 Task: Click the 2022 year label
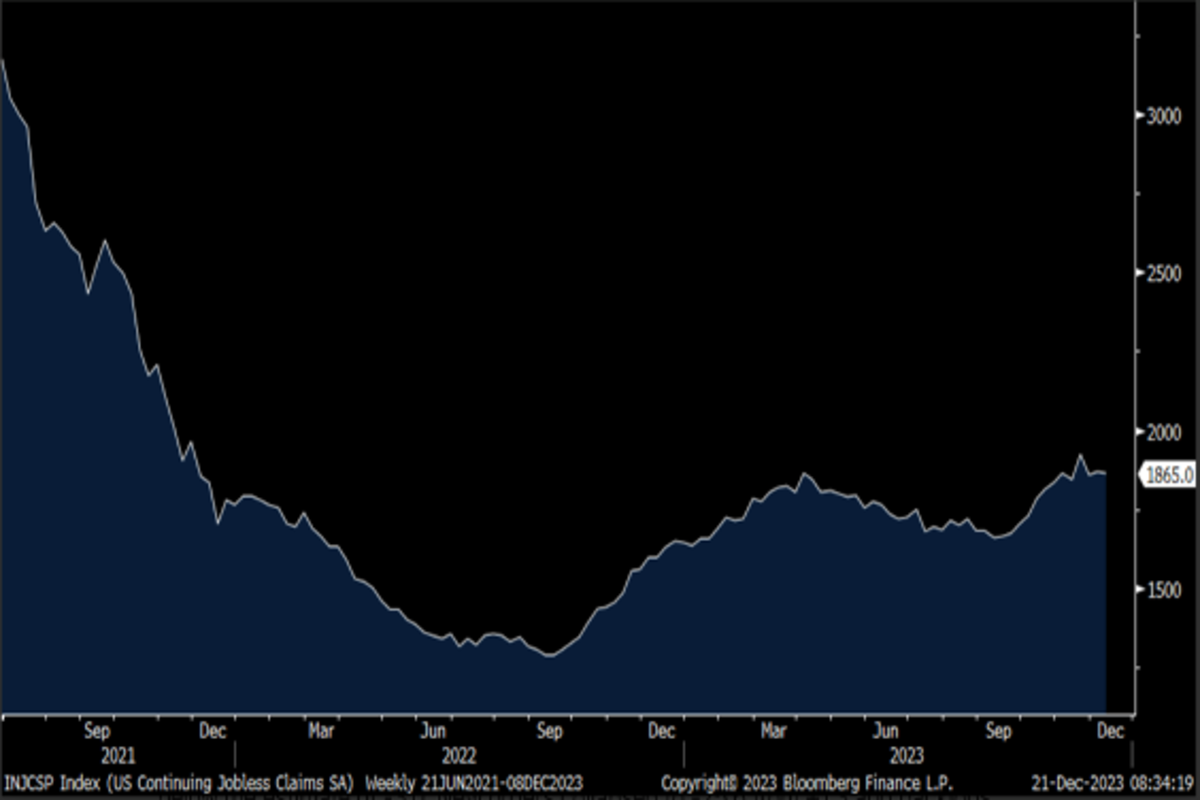[x=461, y=755]
